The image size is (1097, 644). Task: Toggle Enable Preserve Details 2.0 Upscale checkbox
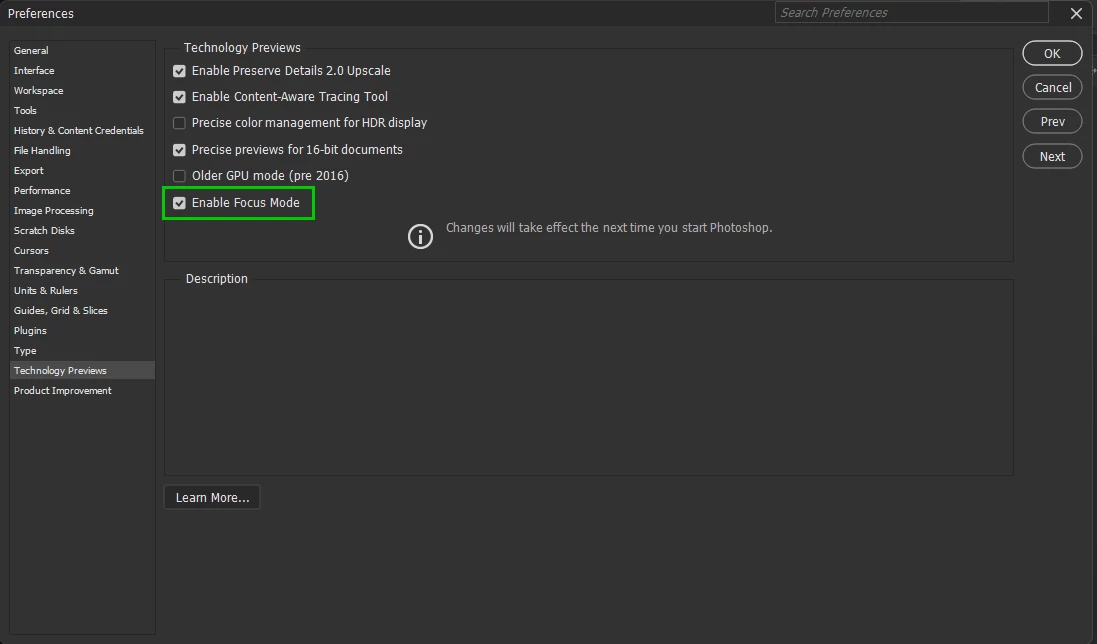tap(179, 71)
